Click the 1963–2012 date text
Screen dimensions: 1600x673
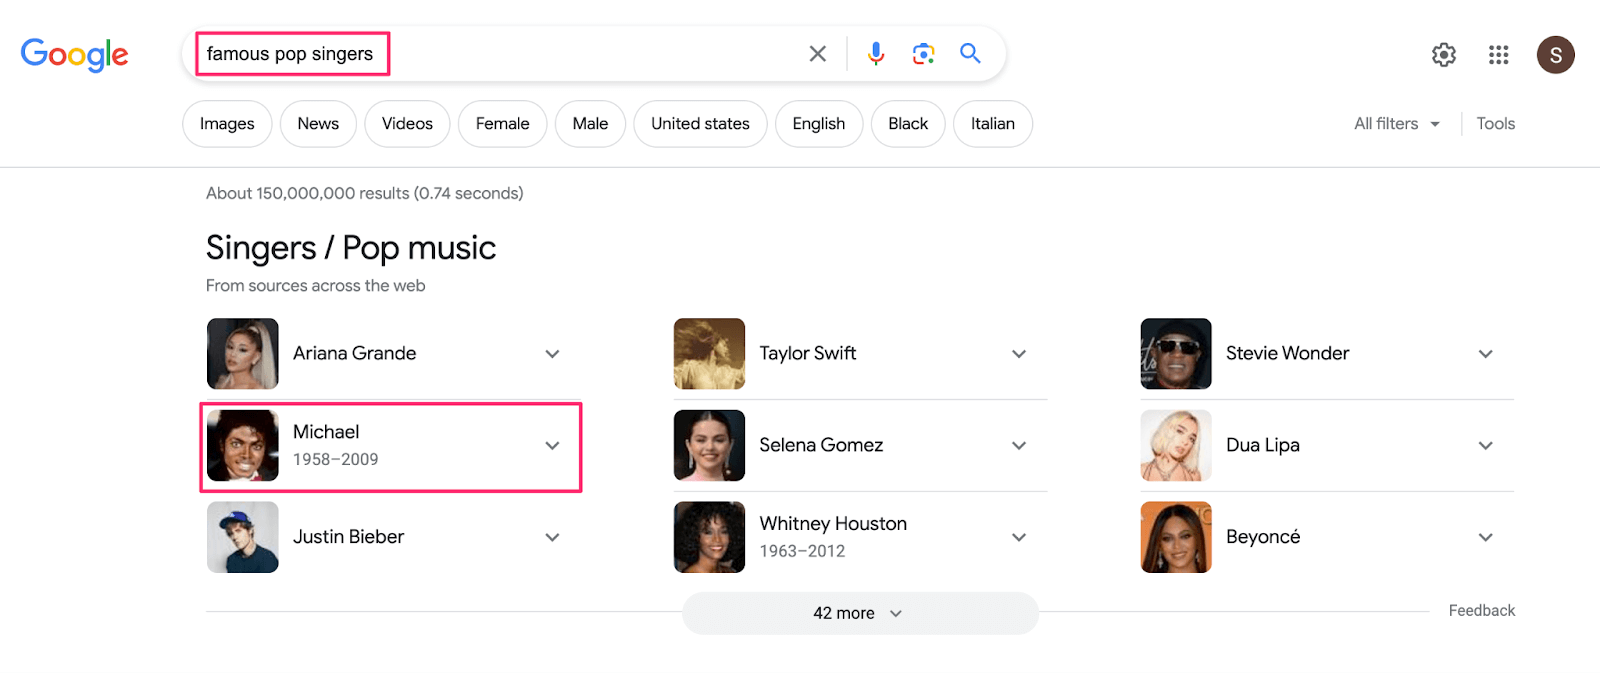pos(802,551)
